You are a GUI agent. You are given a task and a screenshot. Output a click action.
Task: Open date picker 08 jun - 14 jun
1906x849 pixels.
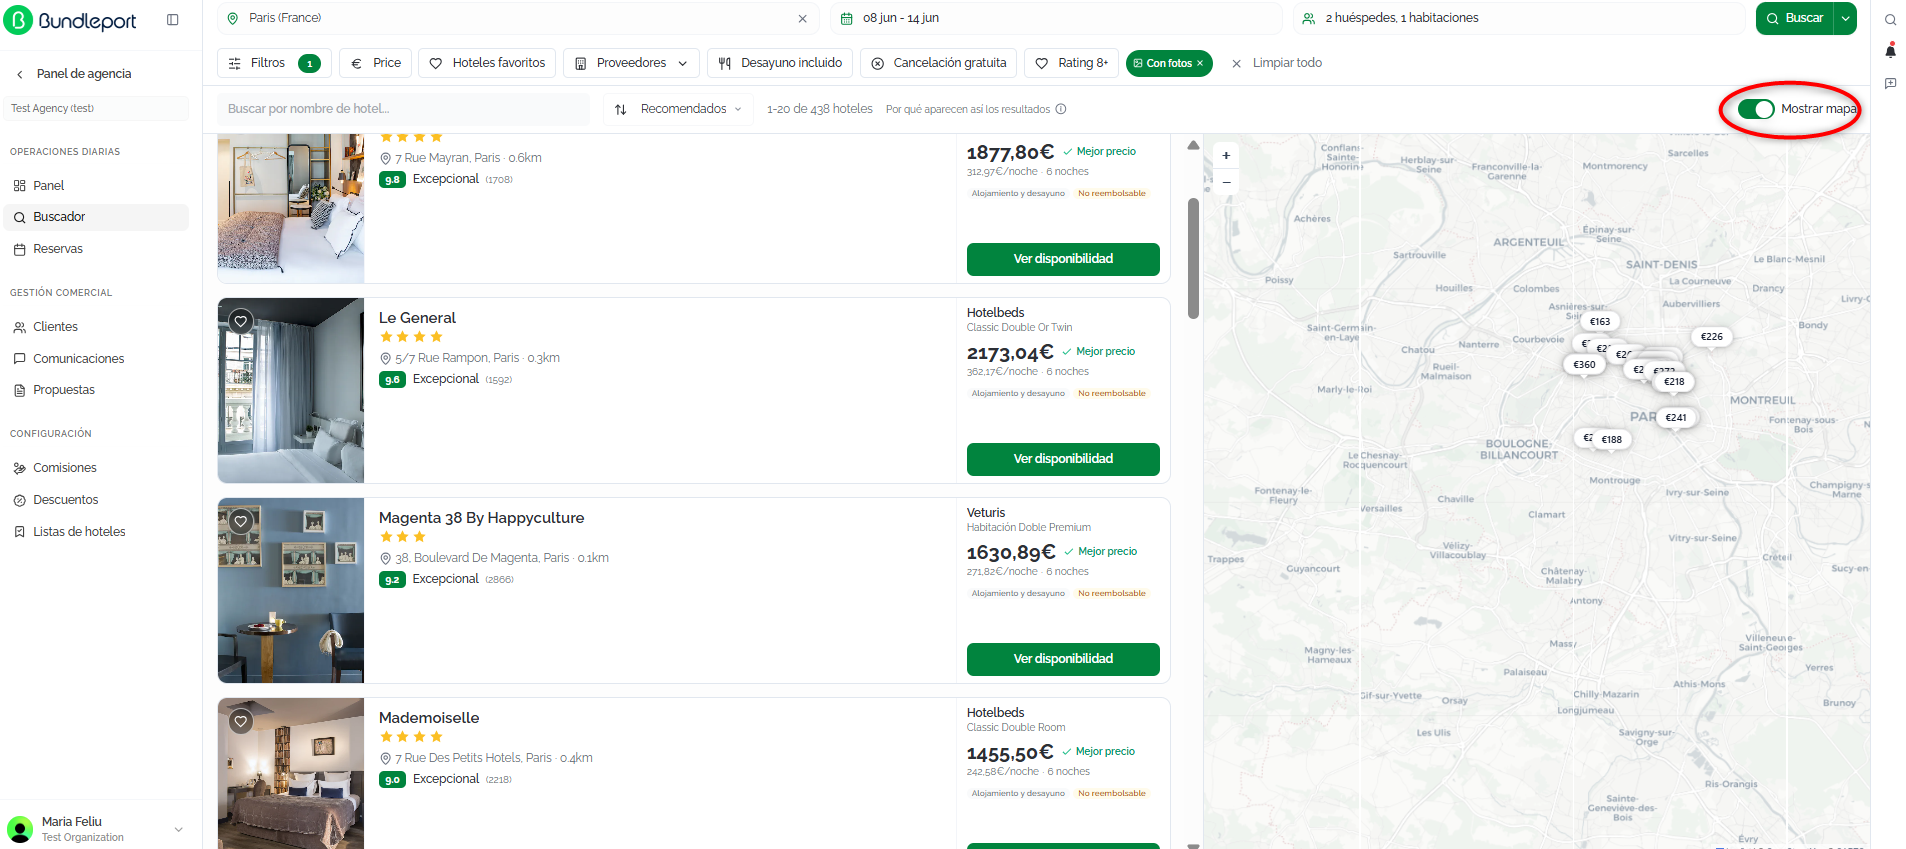pos(1056,18)
